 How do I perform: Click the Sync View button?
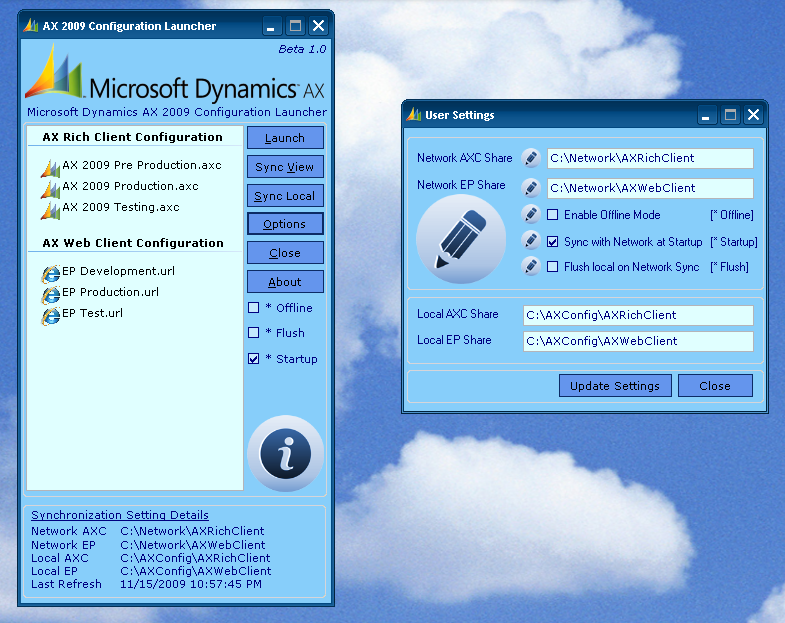[x=285, y=167]
